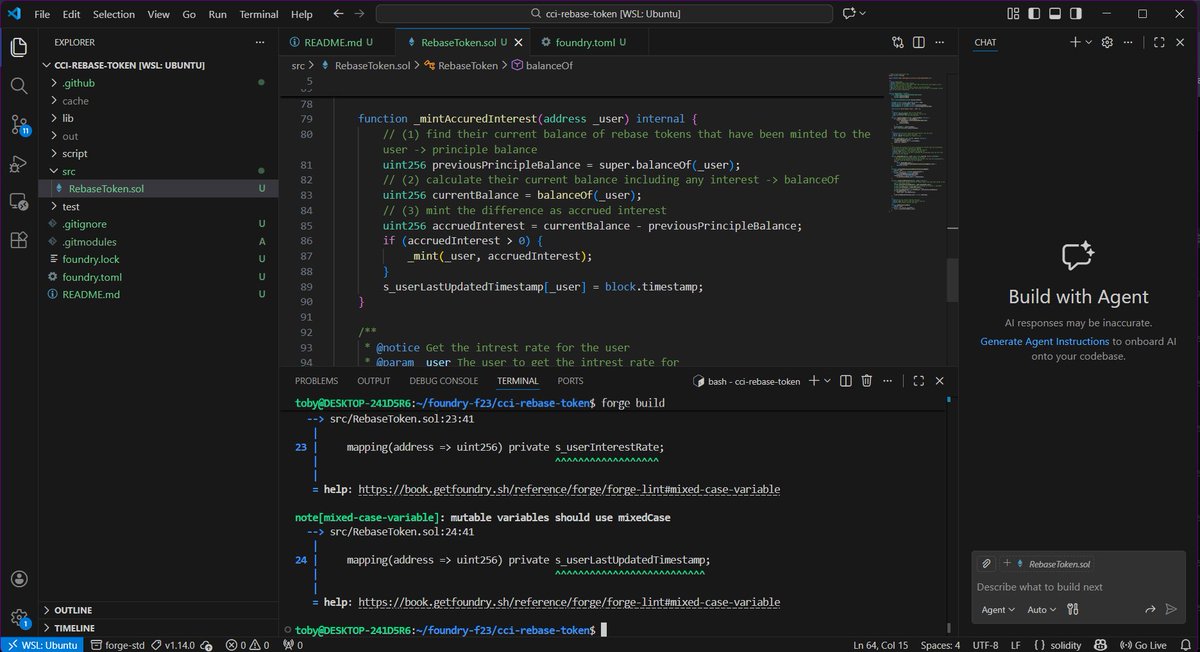Expand the TIMELINE section

click(x=159, y=628)
